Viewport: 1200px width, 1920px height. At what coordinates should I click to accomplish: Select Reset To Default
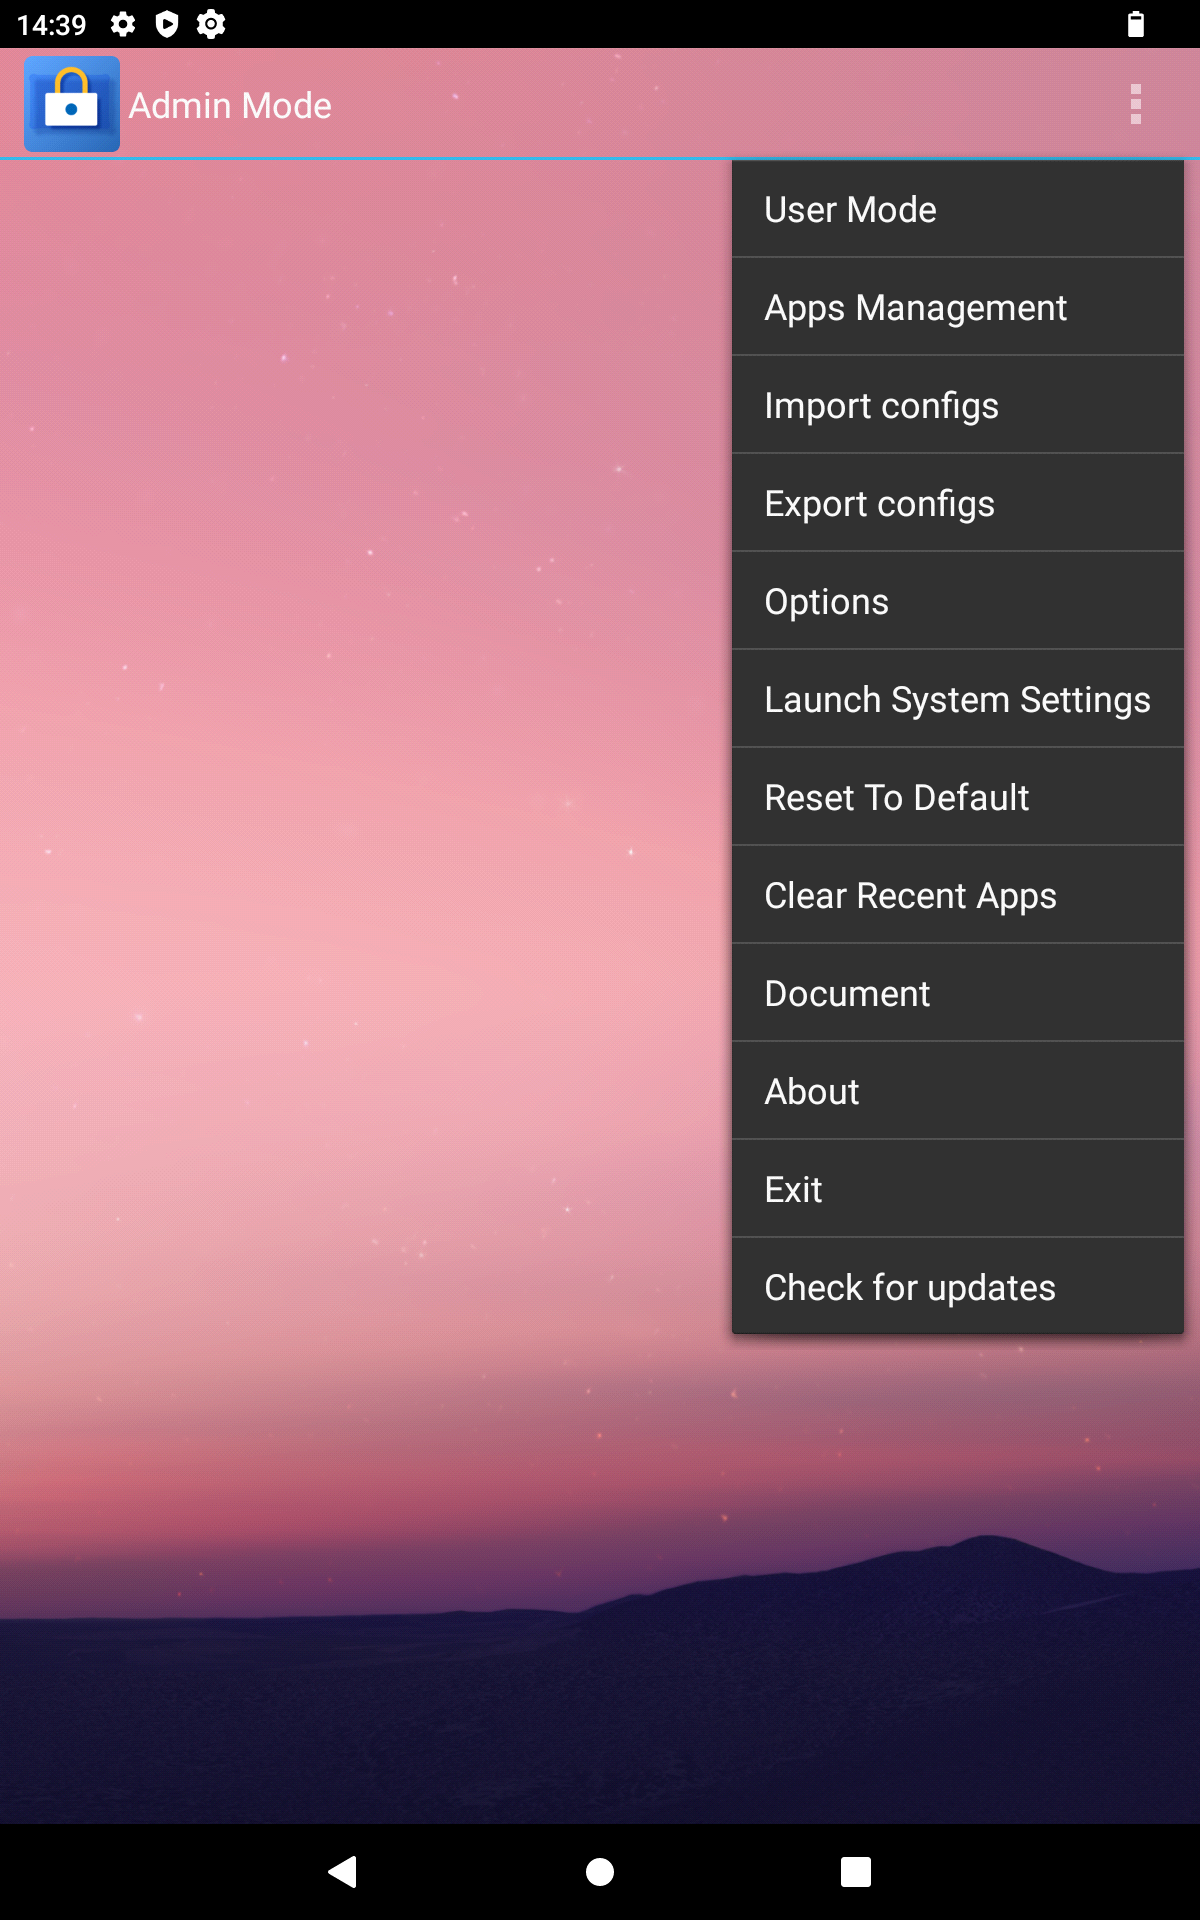(957, 798)
